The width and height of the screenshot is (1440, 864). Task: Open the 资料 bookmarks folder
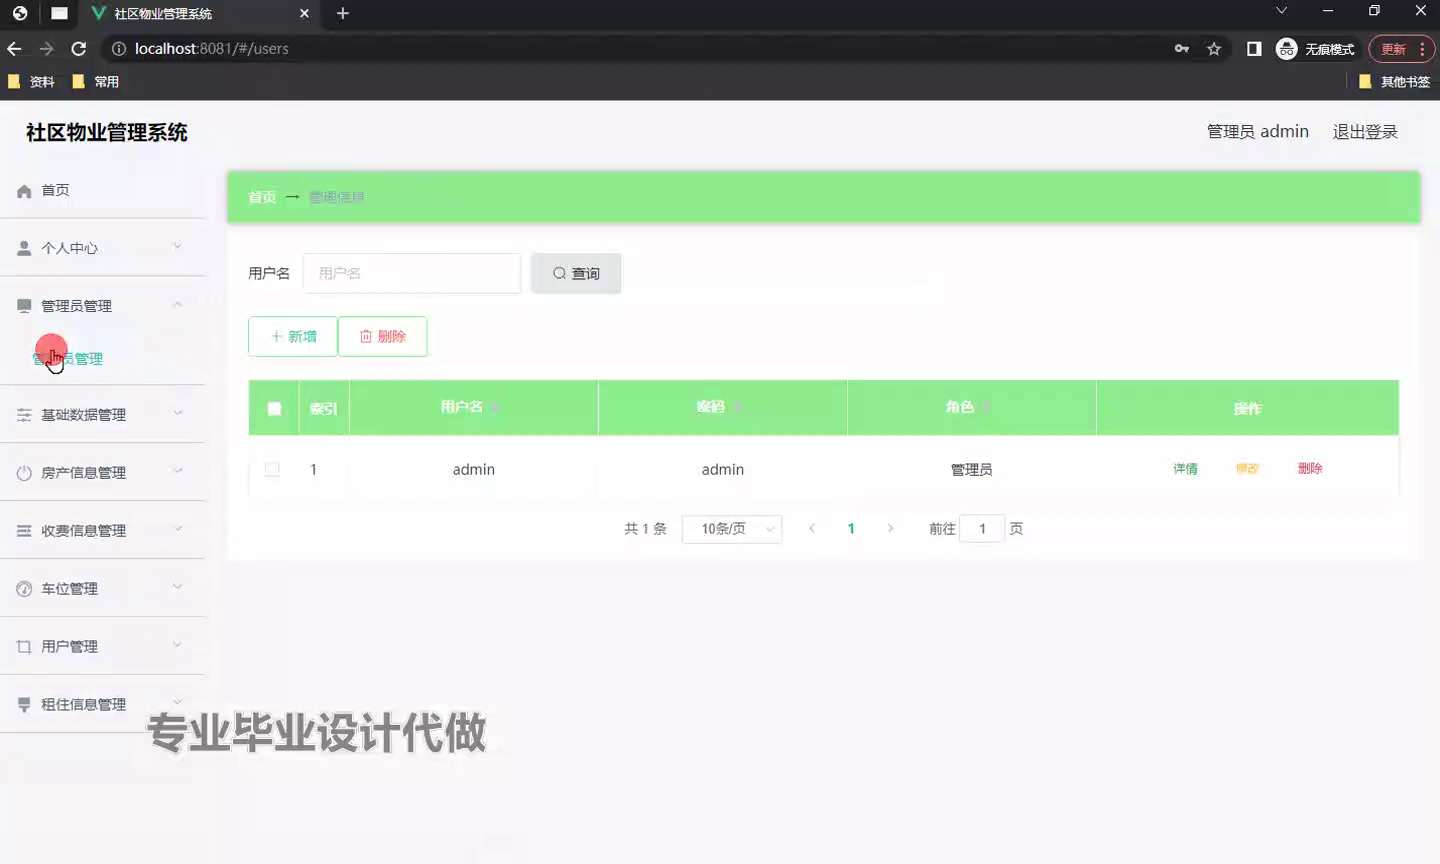pyautogui.click(x=31, y=82)
